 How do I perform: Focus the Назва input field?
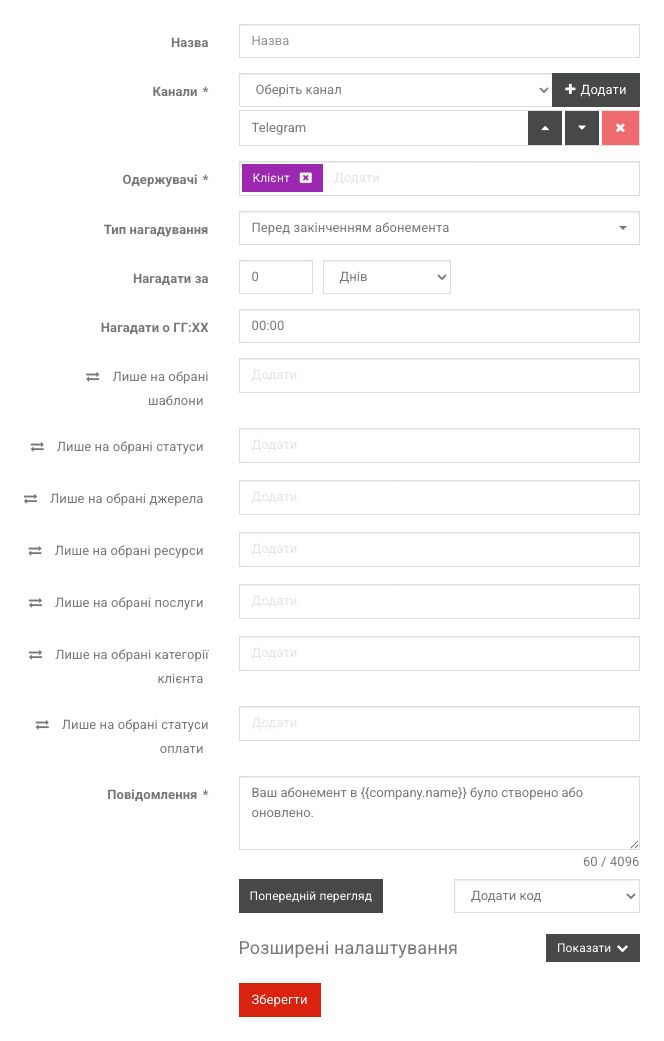click(x=439, y=41)
